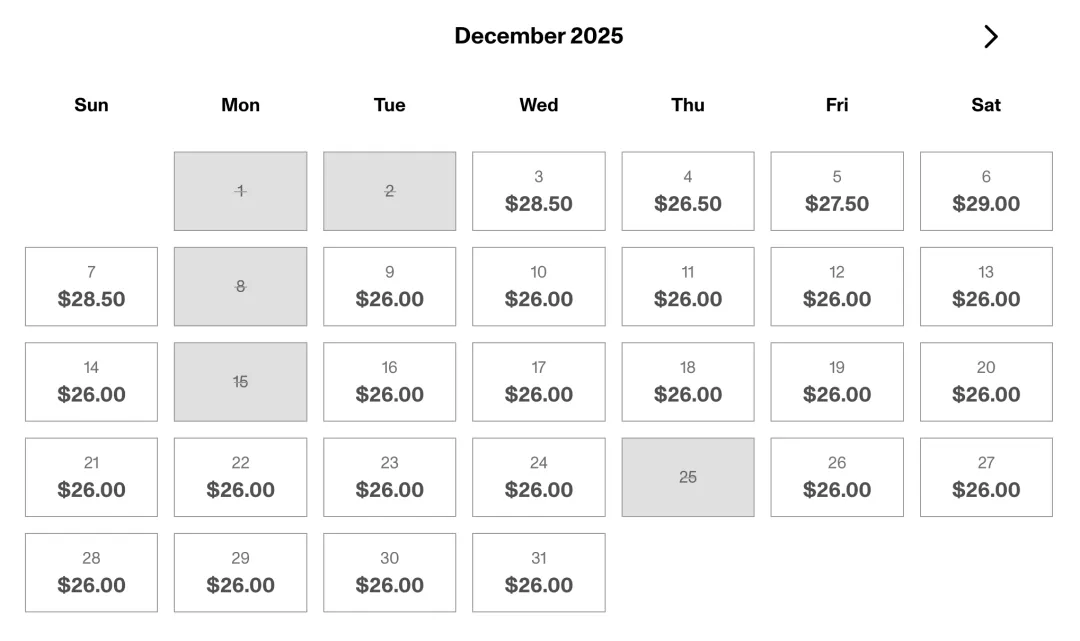Go to next month with chevron arrow
Image resolution: width=1080 pixels, height=641 pixels.
pyautogui.click(x=990, y=37)
